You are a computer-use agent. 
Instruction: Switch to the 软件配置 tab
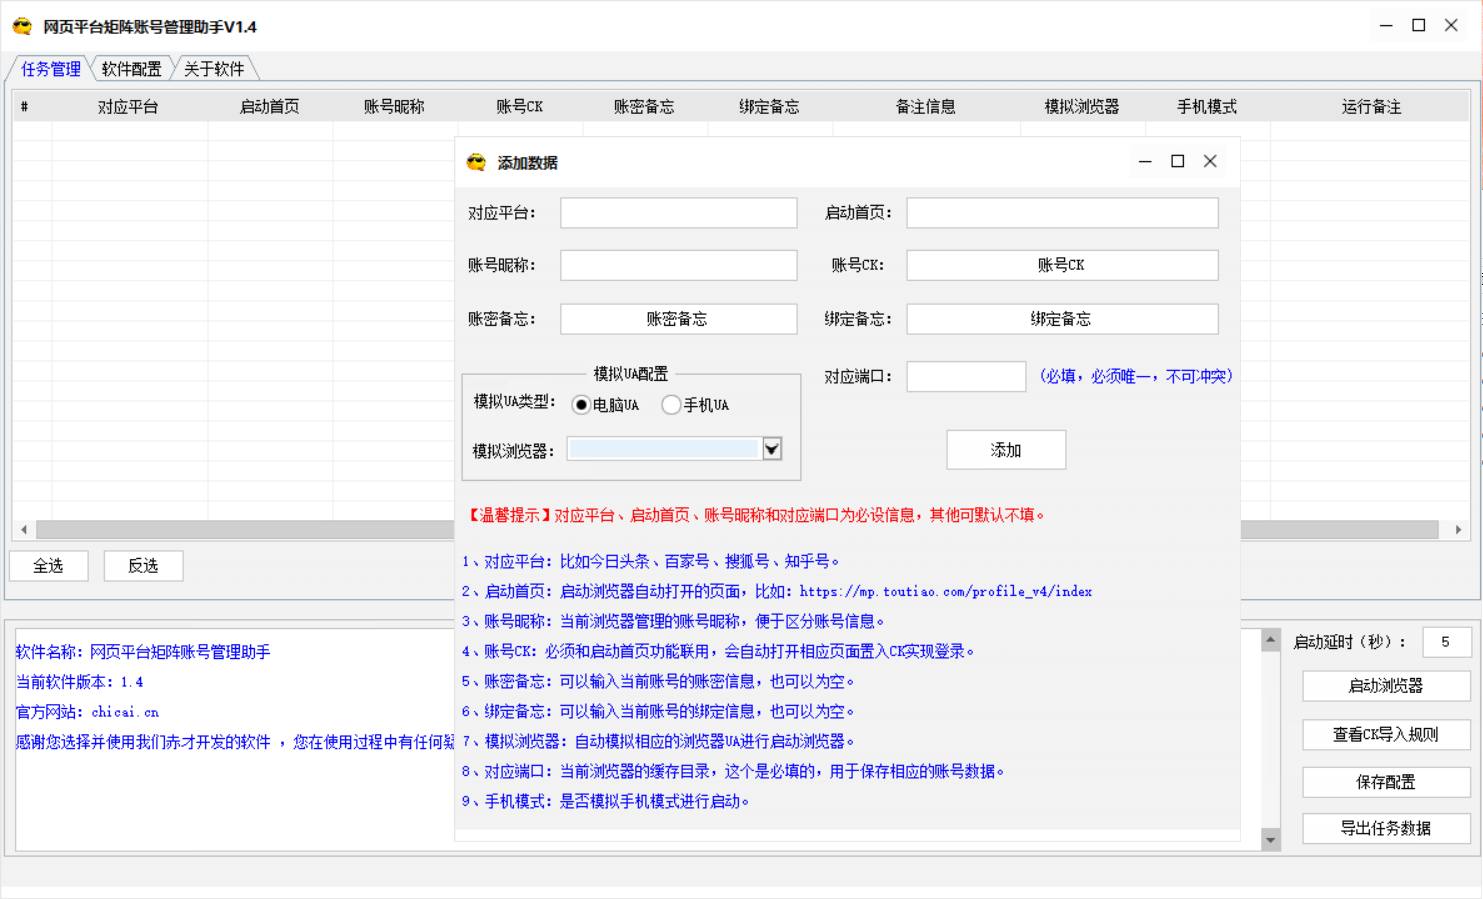(x=132, y=69)
